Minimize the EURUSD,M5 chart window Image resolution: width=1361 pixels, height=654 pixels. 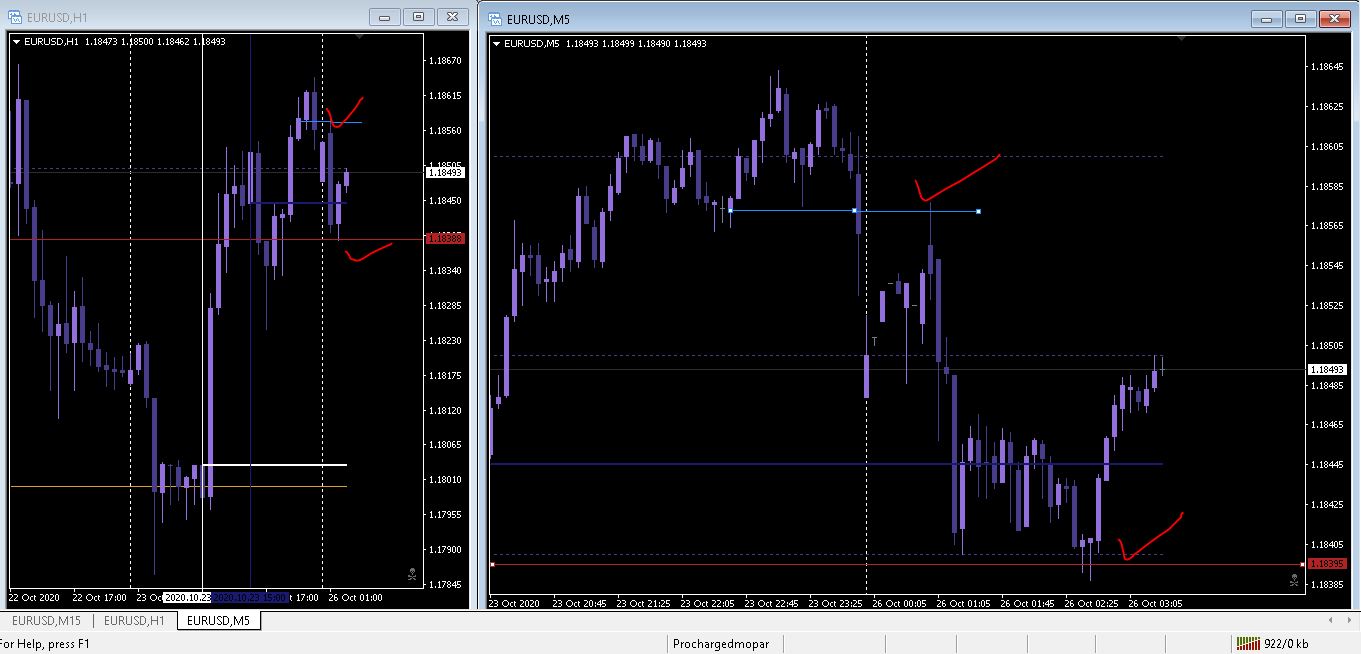click(x=1266, y=18)
